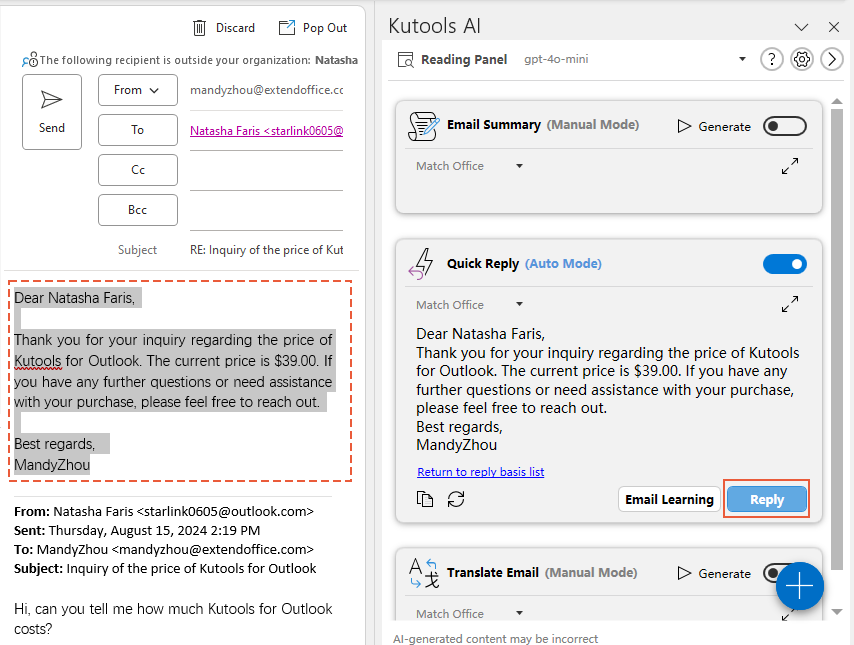
Task: Click the Email Summary panel icon
Action: [x=421, y=126]
